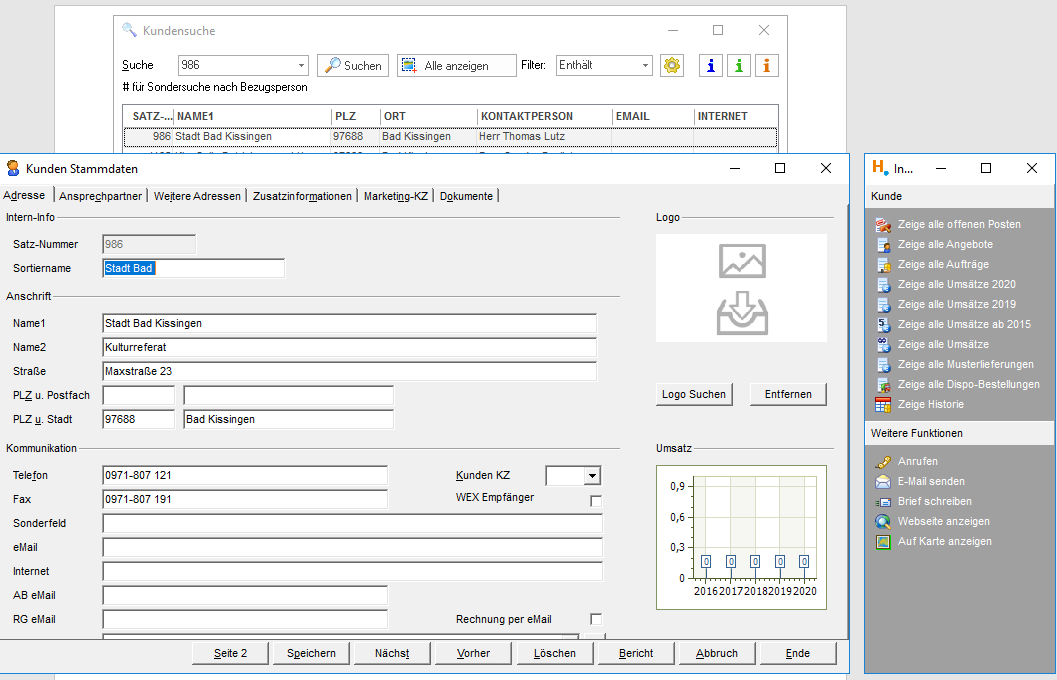Click icon beside Zeige alle Umsätze ab 2015
Screen dimensions: 1057x680
tap(883, 325)
